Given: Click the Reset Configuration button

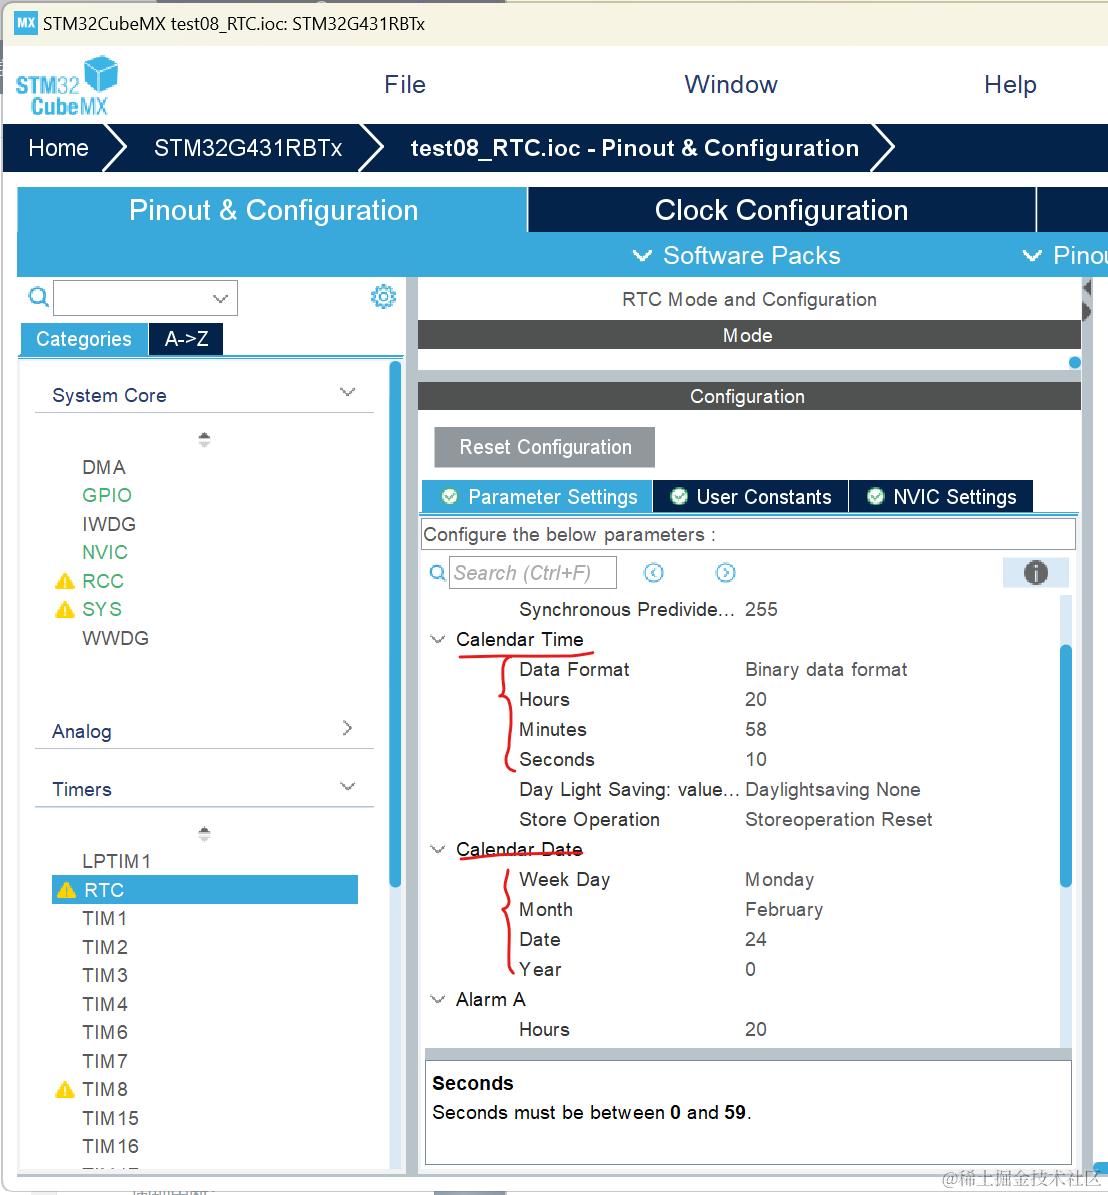Looking at the screenshot, I should coord(545,447).
